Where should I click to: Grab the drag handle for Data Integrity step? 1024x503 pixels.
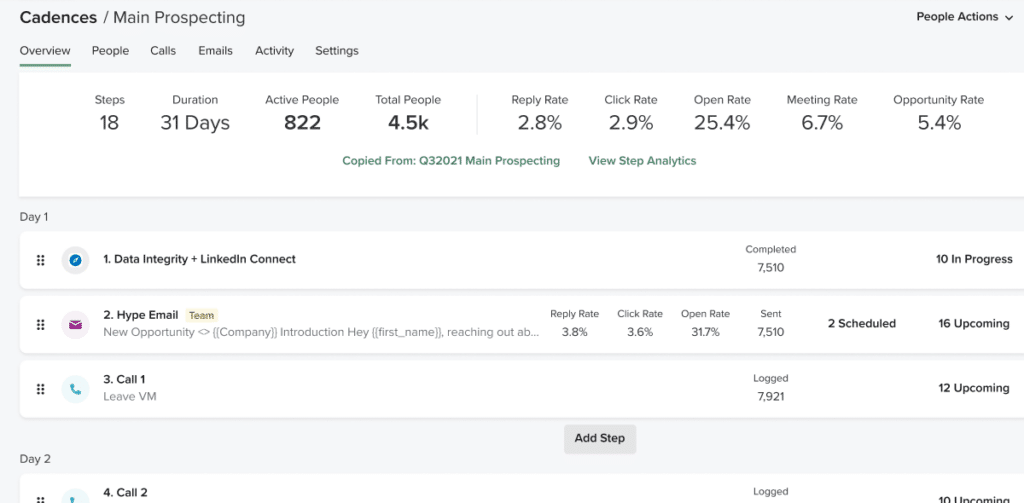[x=40, y=260]
